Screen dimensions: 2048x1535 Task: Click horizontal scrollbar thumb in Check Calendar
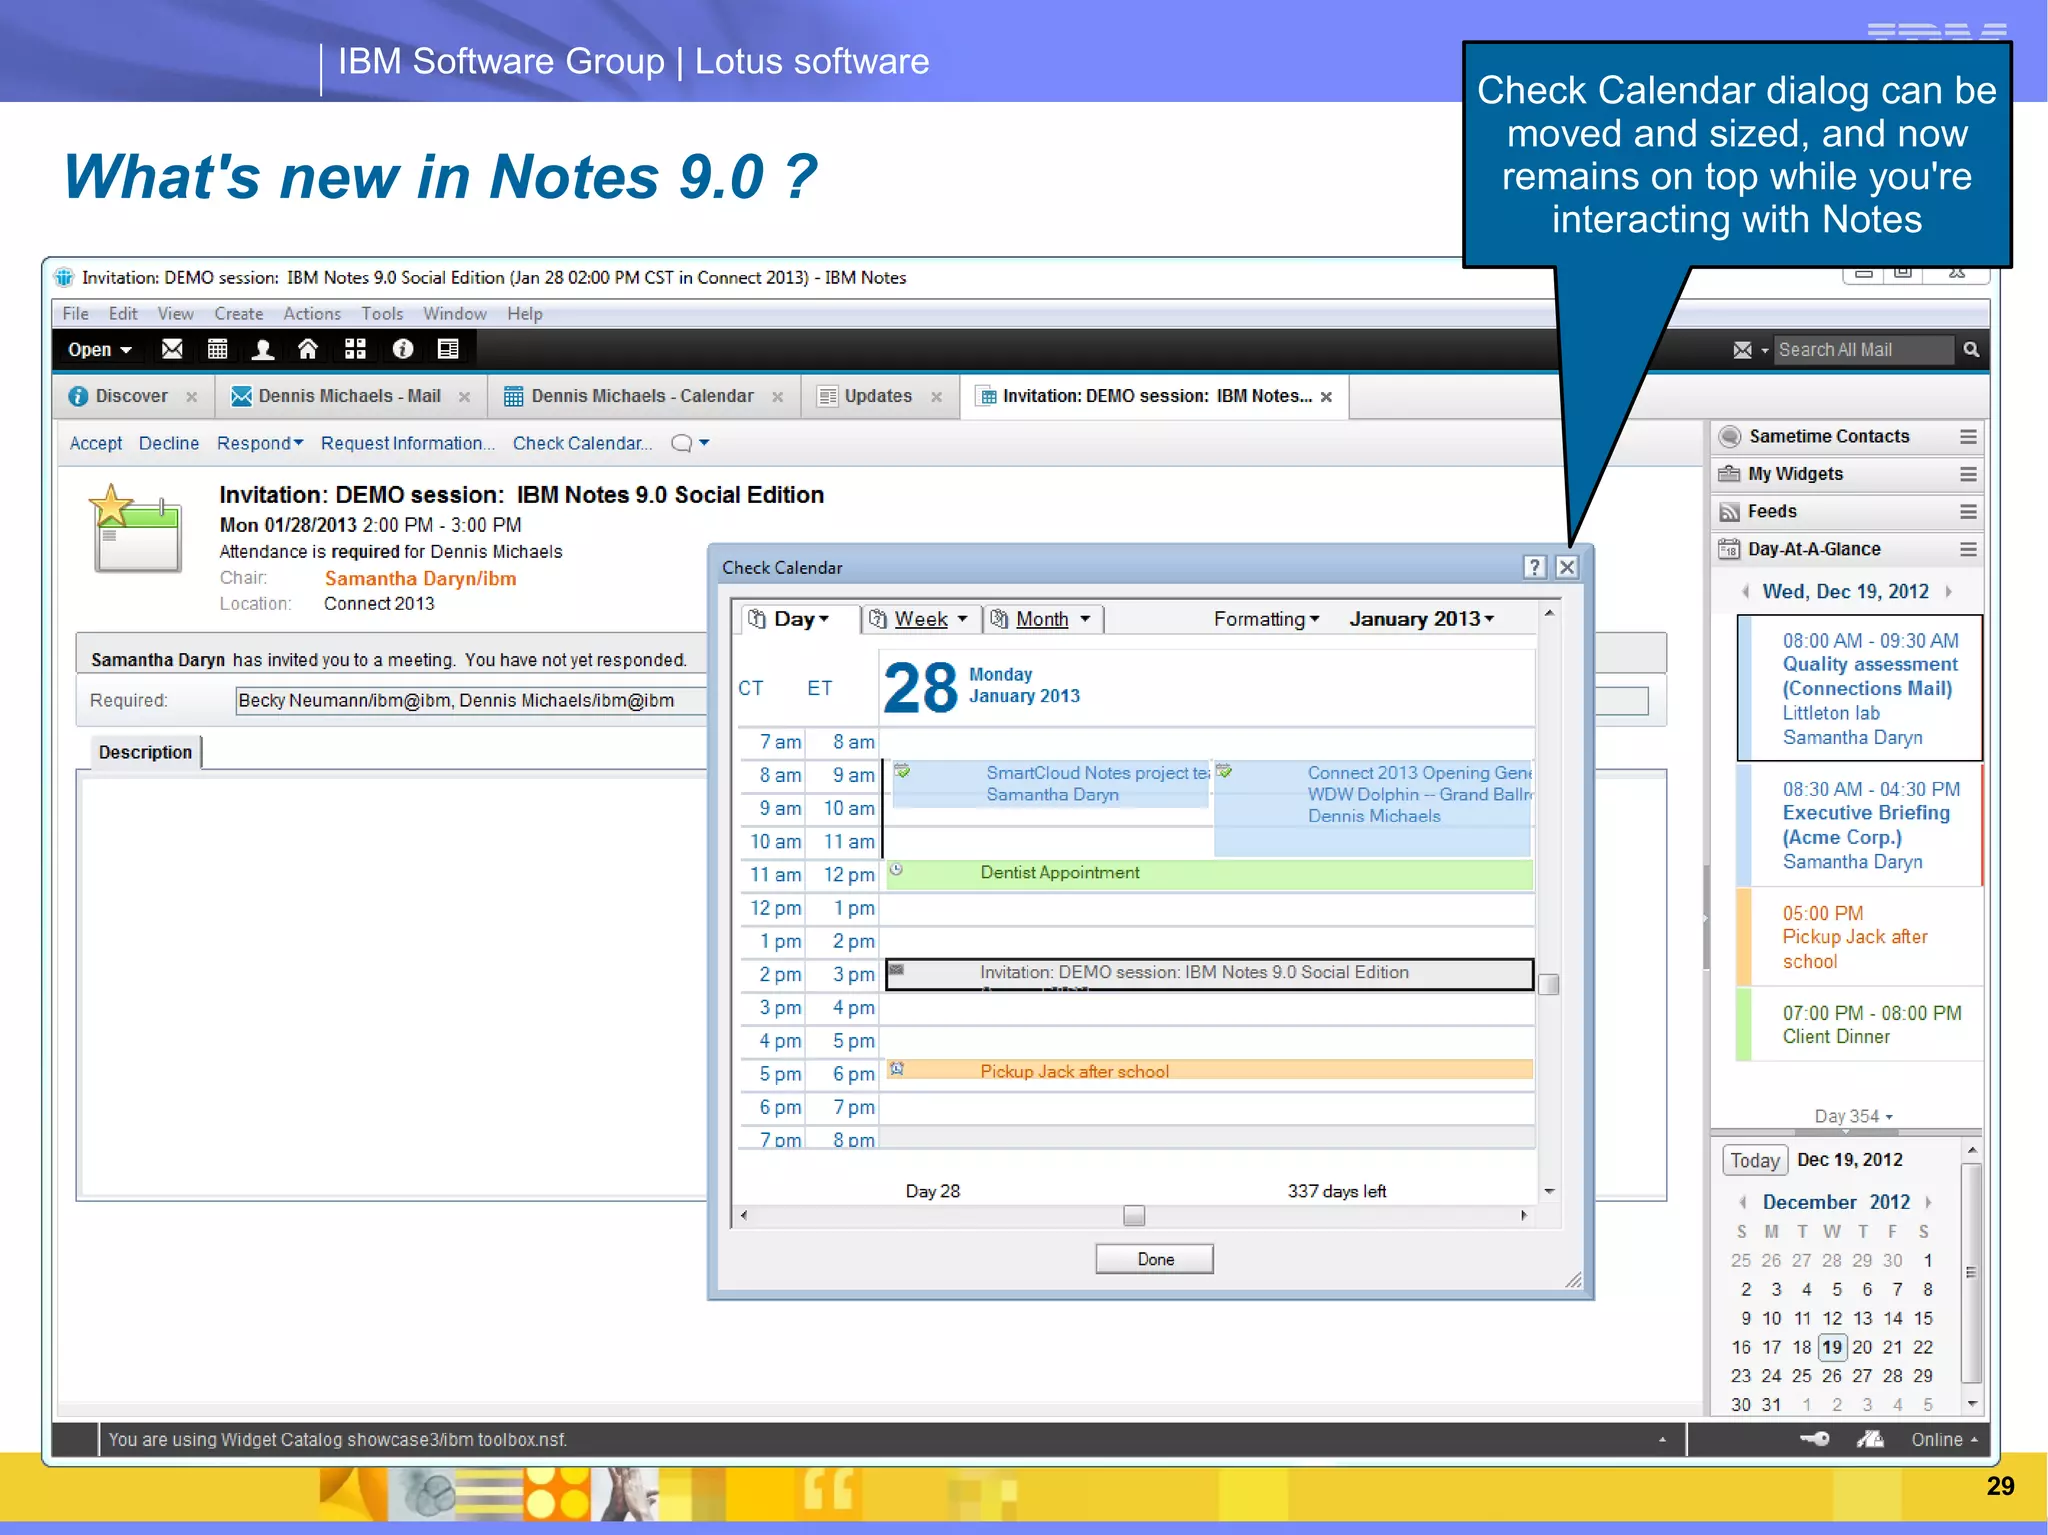1134,1215
